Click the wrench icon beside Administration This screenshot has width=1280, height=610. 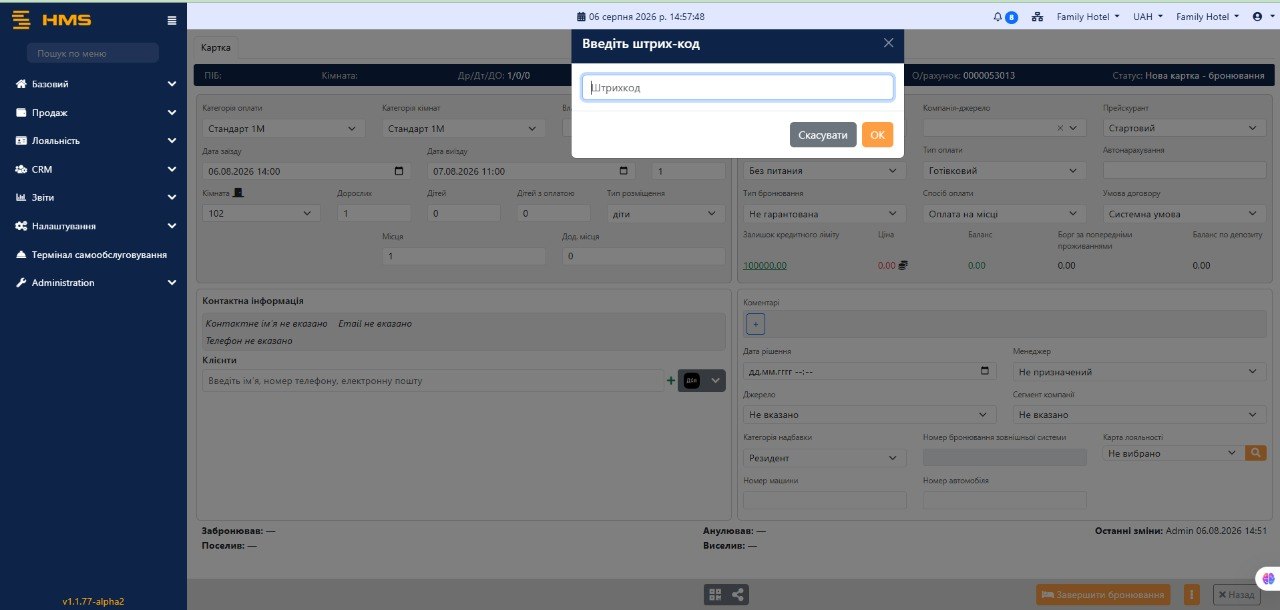pyautogui.click(x=21, y=283)
